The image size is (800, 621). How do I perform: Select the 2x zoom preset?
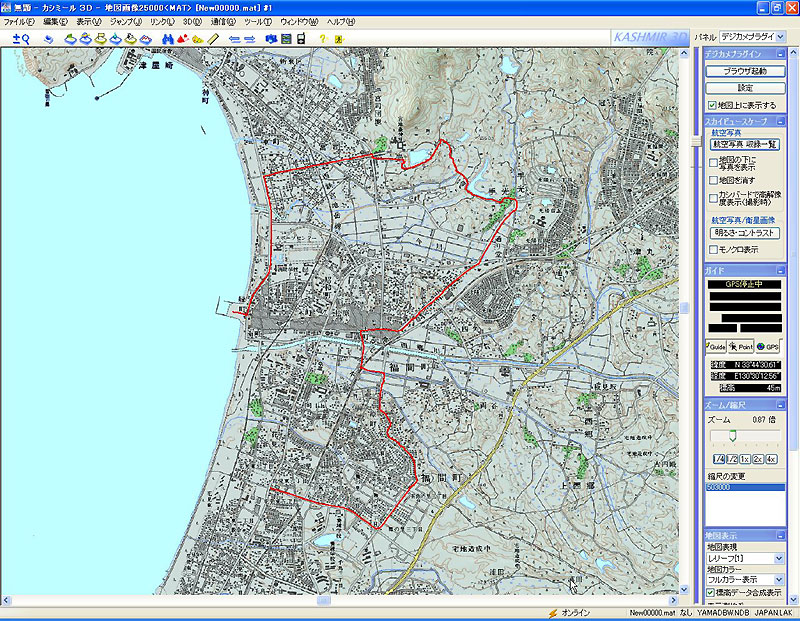(x=758, y=459)
